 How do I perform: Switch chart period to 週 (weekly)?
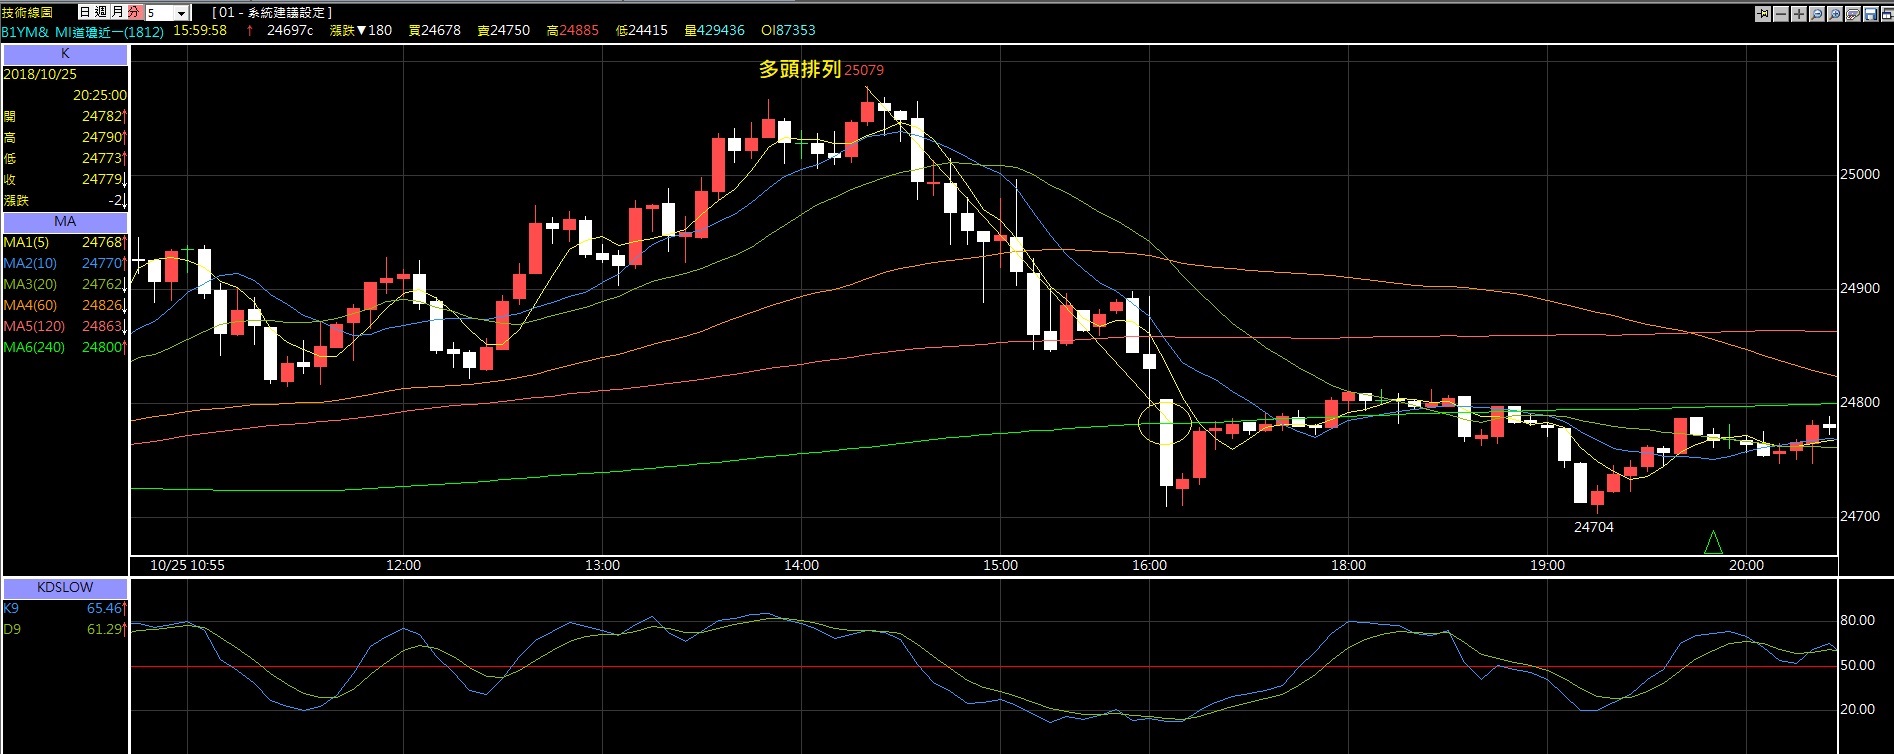tap(101, 12)
